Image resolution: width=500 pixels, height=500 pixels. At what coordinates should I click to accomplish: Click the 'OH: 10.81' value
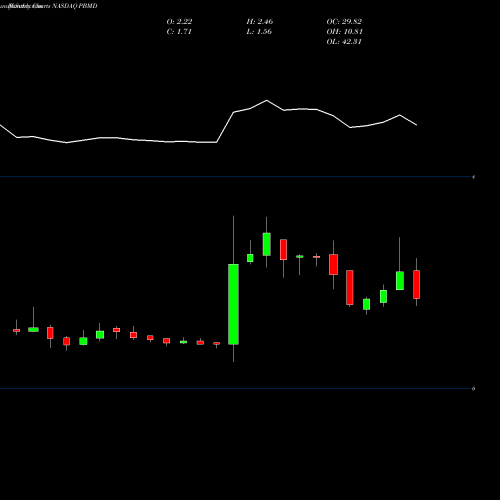click(x=344, y=32)
